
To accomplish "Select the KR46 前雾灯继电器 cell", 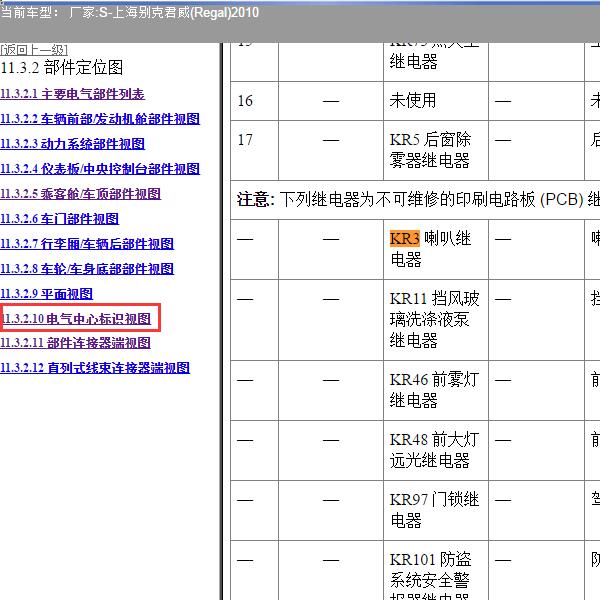I will point(436,390).
